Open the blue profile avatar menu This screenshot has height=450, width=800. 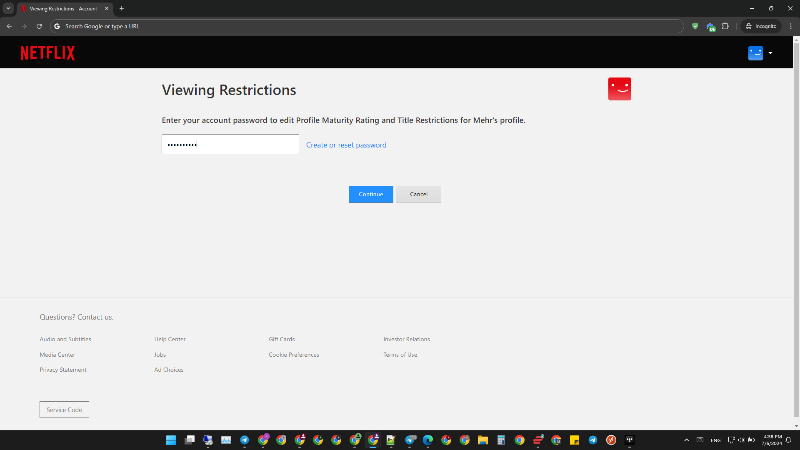(755, 53)
